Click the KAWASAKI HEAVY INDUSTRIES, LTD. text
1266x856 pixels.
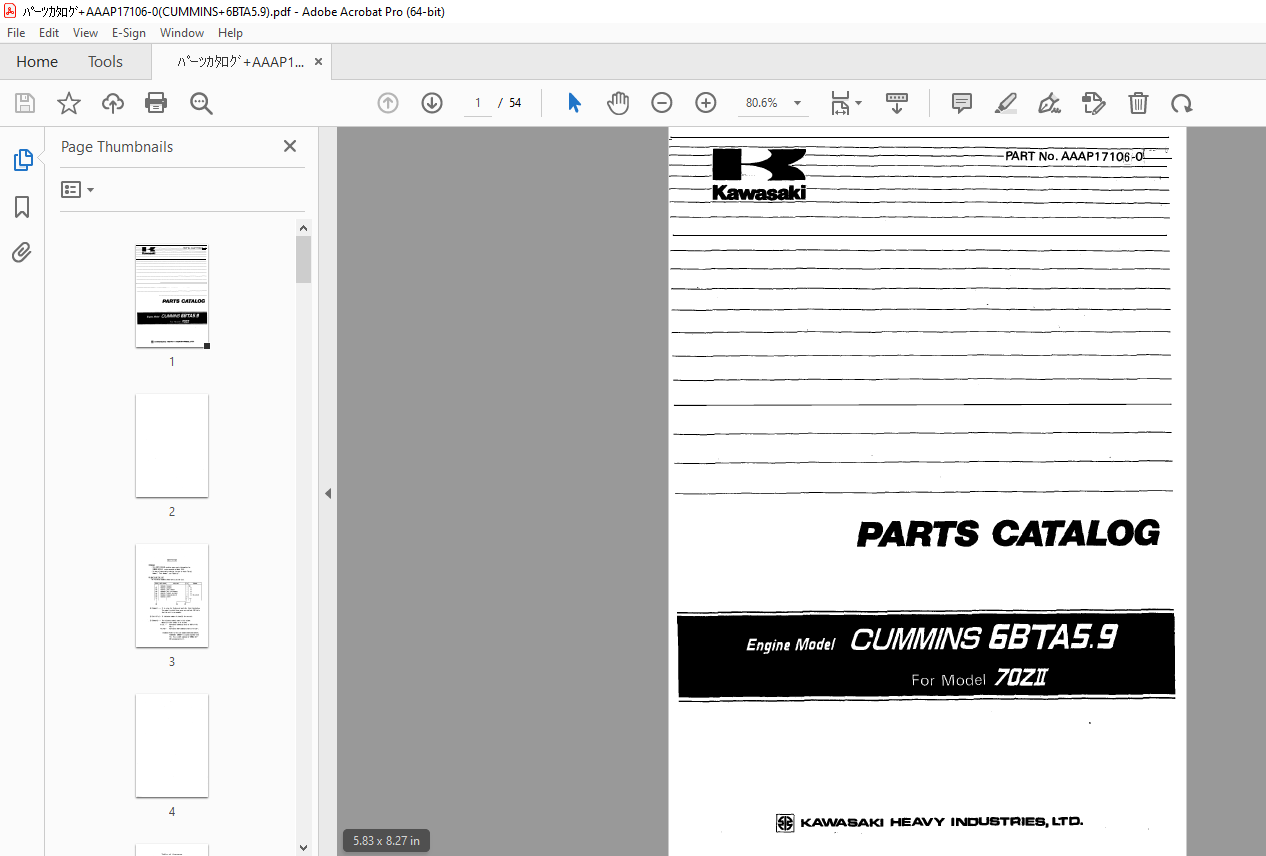click(x=929, y=822)
